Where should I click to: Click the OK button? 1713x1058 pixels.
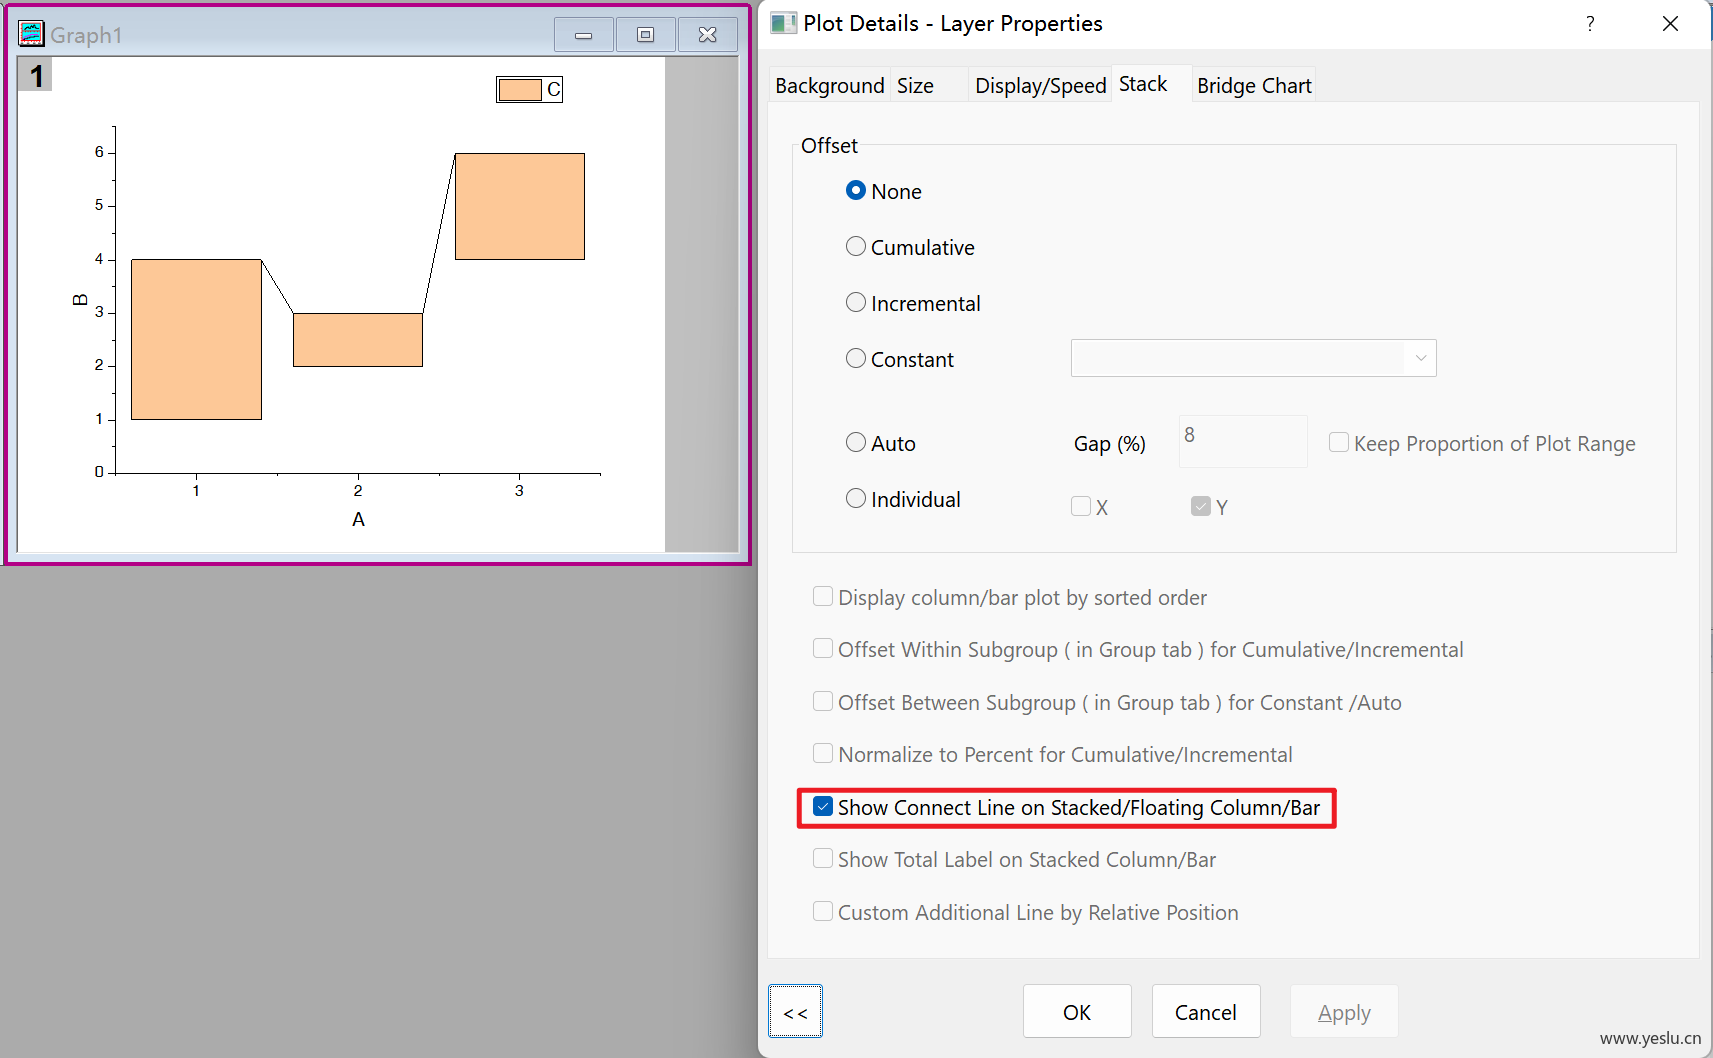pyautogui.click(x=1077, y=1012)
